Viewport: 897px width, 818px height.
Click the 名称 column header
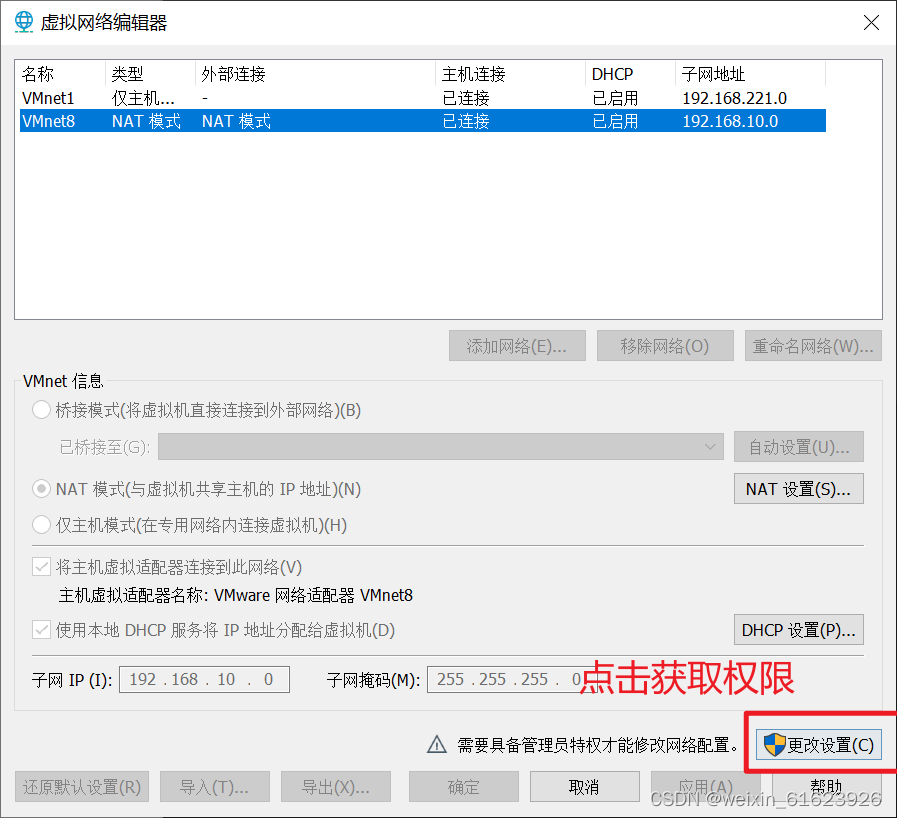coord(62,74)
